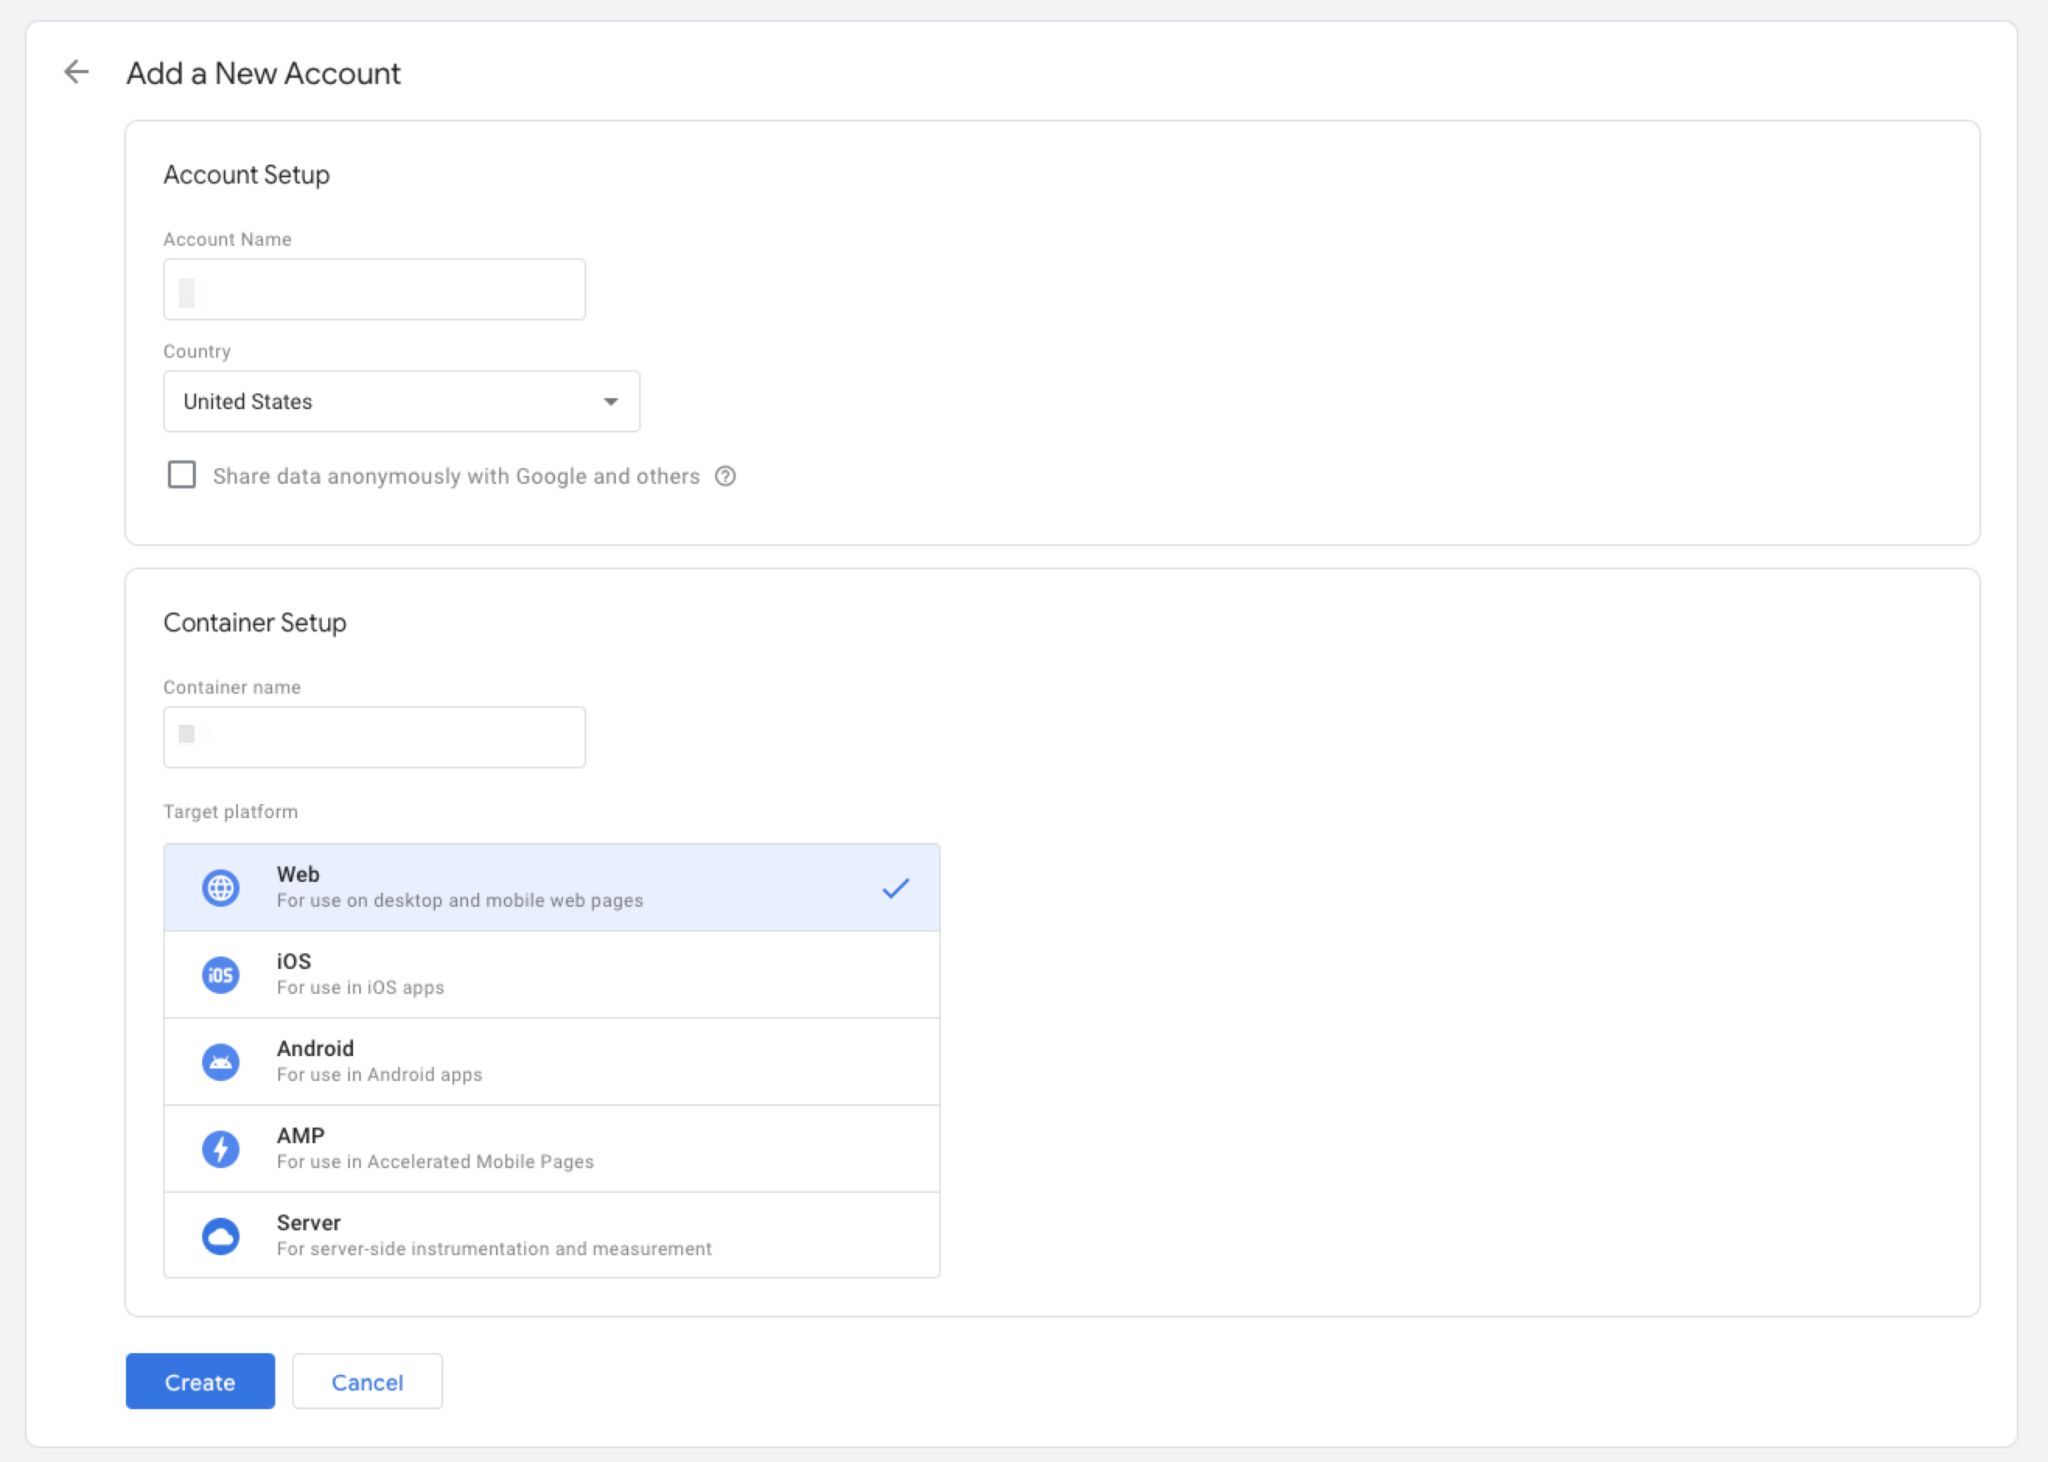Click the Share data anonymously label text
2048x1462 pixels.
point(456,476)
